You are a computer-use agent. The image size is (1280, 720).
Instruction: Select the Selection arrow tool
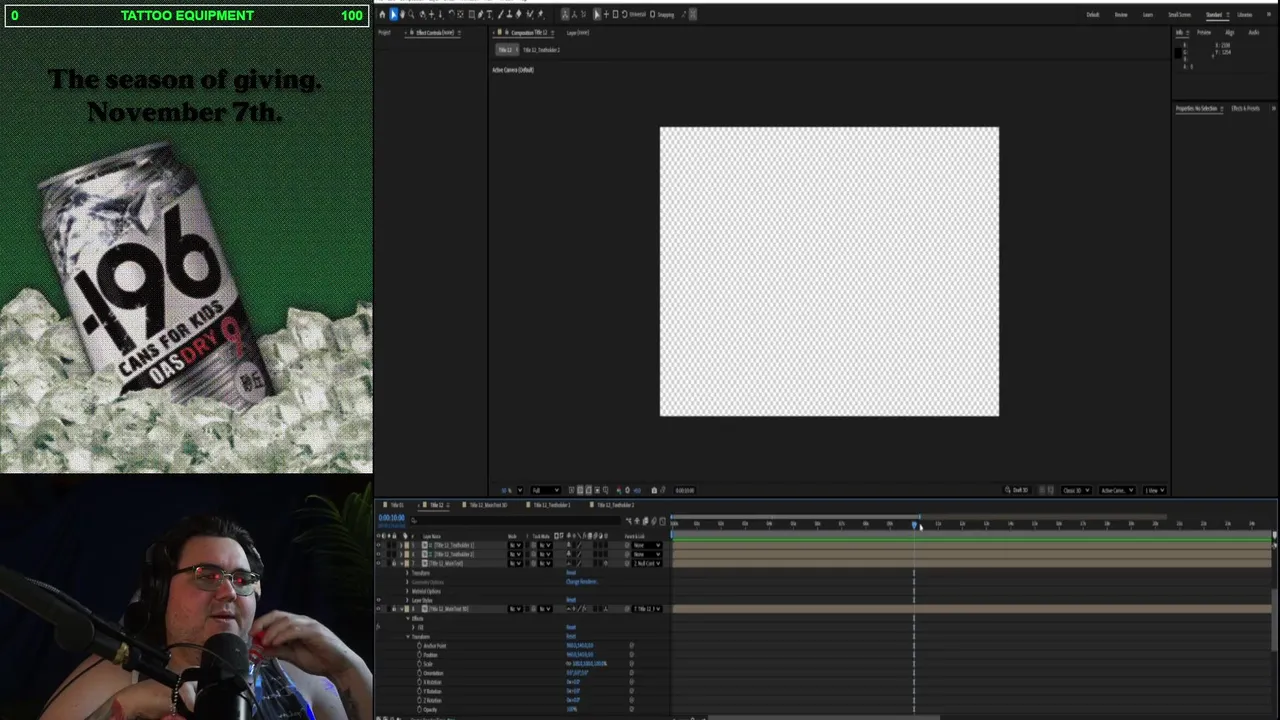click(393, 14)
